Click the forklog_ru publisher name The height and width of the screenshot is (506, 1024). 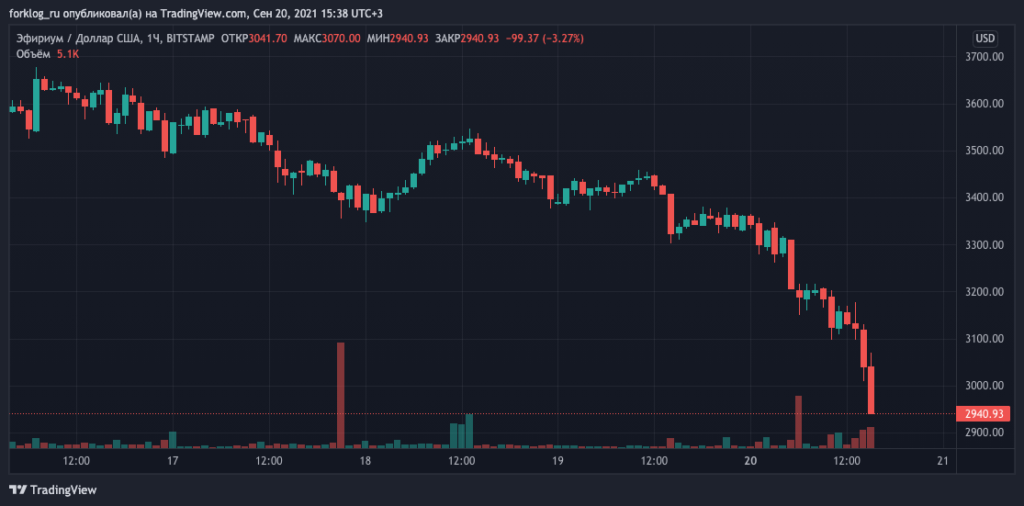coord(41,13)
